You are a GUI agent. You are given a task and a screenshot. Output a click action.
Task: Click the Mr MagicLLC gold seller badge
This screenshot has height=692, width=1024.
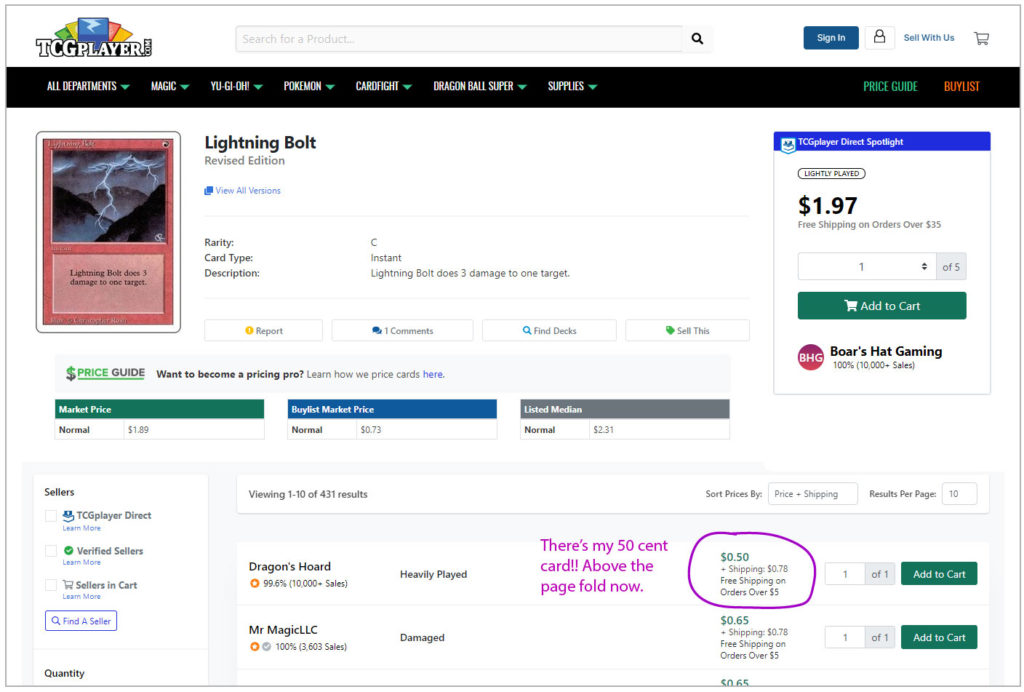(255, 646)
